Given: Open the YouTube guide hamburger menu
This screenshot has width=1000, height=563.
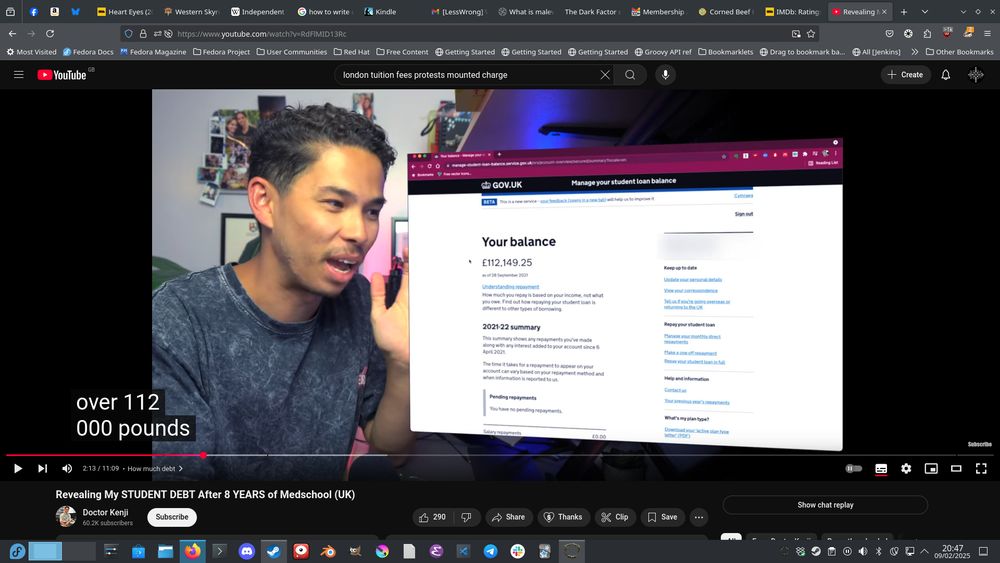Looking at the screenshot, I should 18,75.
